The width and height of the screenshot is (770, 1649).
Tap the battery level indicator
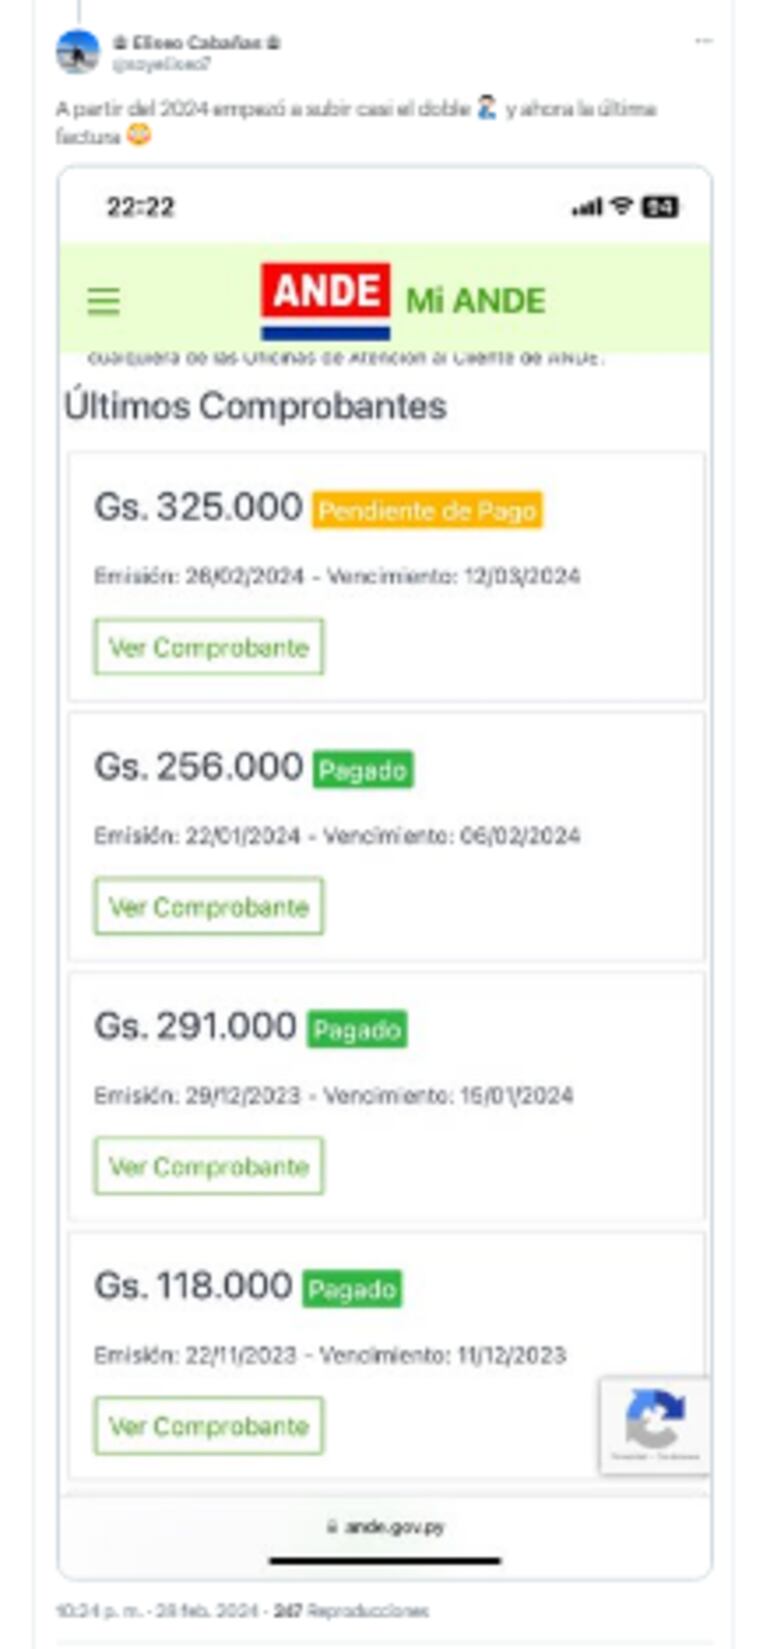pos(660,207)
